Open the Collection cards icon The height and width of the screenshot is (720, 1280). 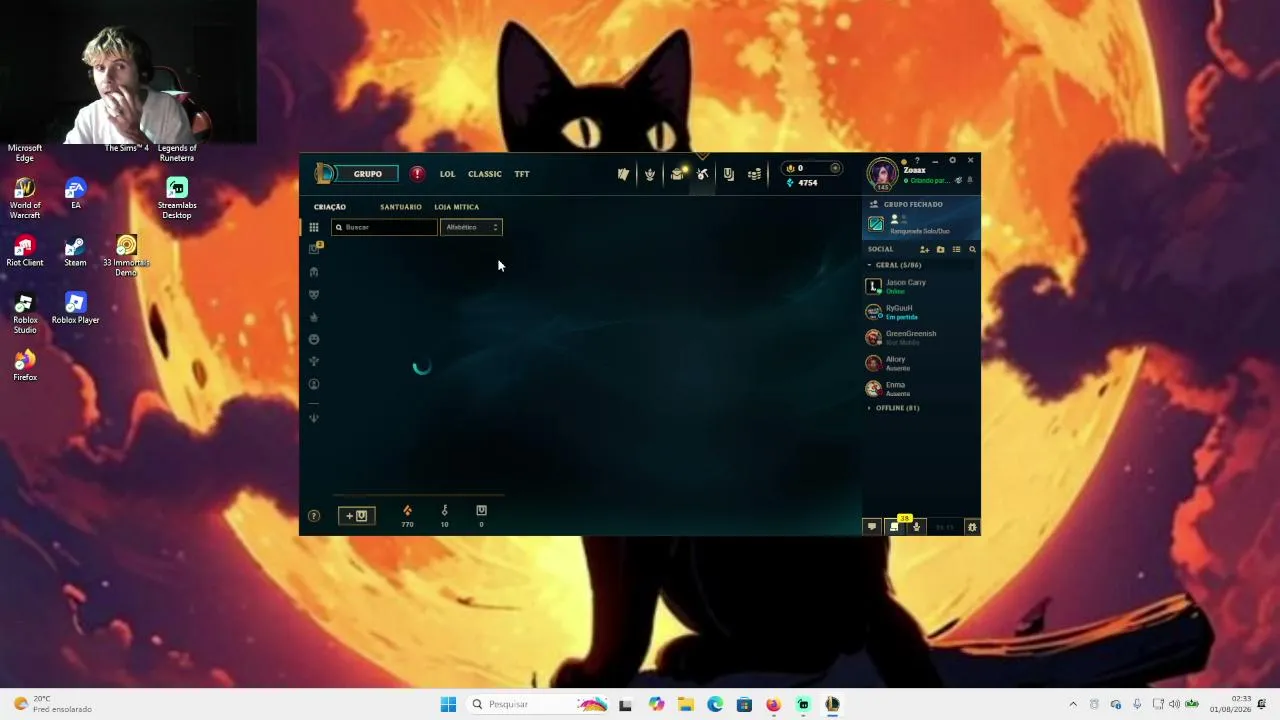pyautogui.click(x=623, y=174)
